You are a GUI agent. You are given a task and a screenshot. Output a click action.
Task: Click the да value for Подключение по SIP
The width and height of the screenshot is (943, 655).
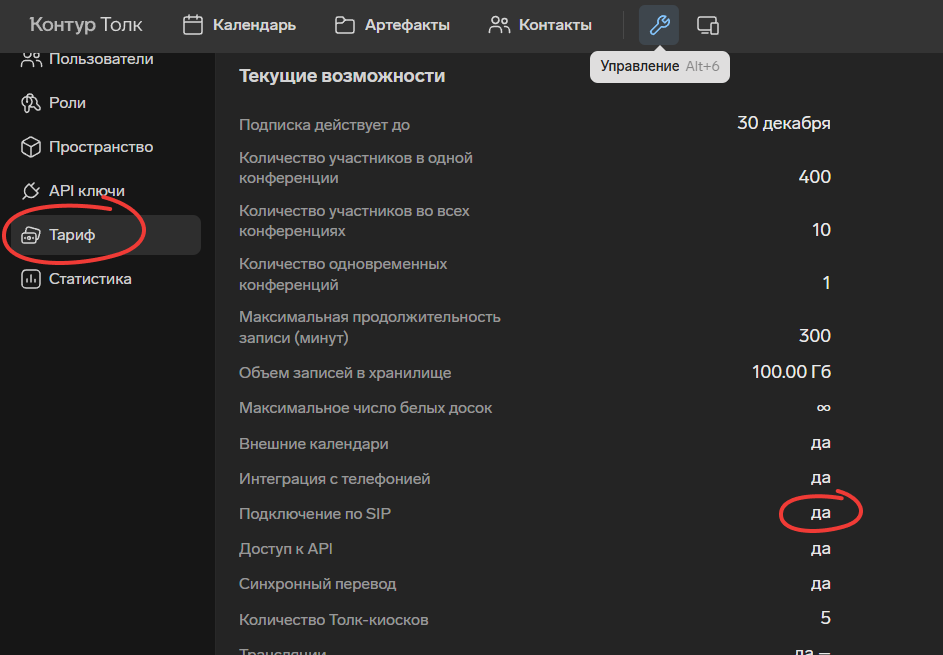(x=820, y=513)
